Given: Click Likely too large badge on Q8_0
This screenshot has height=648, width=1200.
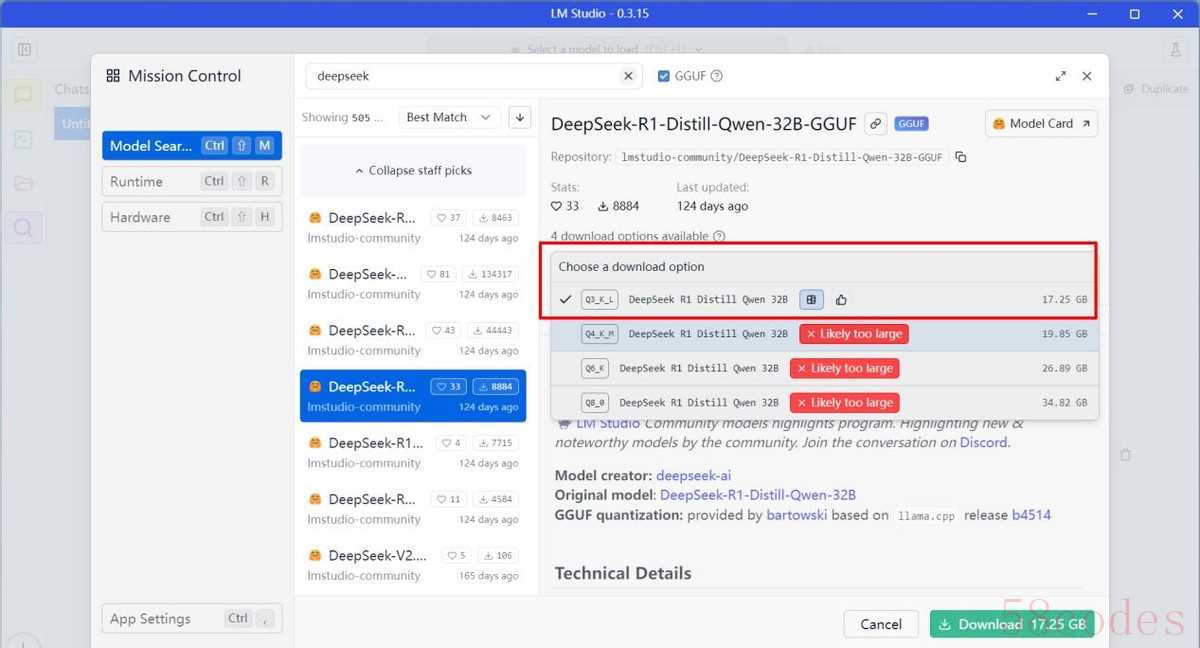Looking at the screenshot, I should click(844, 402).
